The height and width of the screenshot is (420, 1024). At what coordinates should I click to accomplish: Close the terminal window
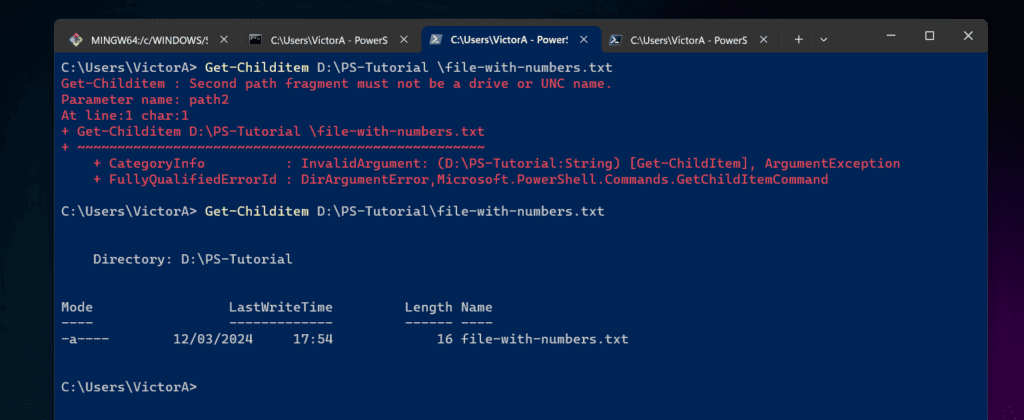tap(968, 35)
